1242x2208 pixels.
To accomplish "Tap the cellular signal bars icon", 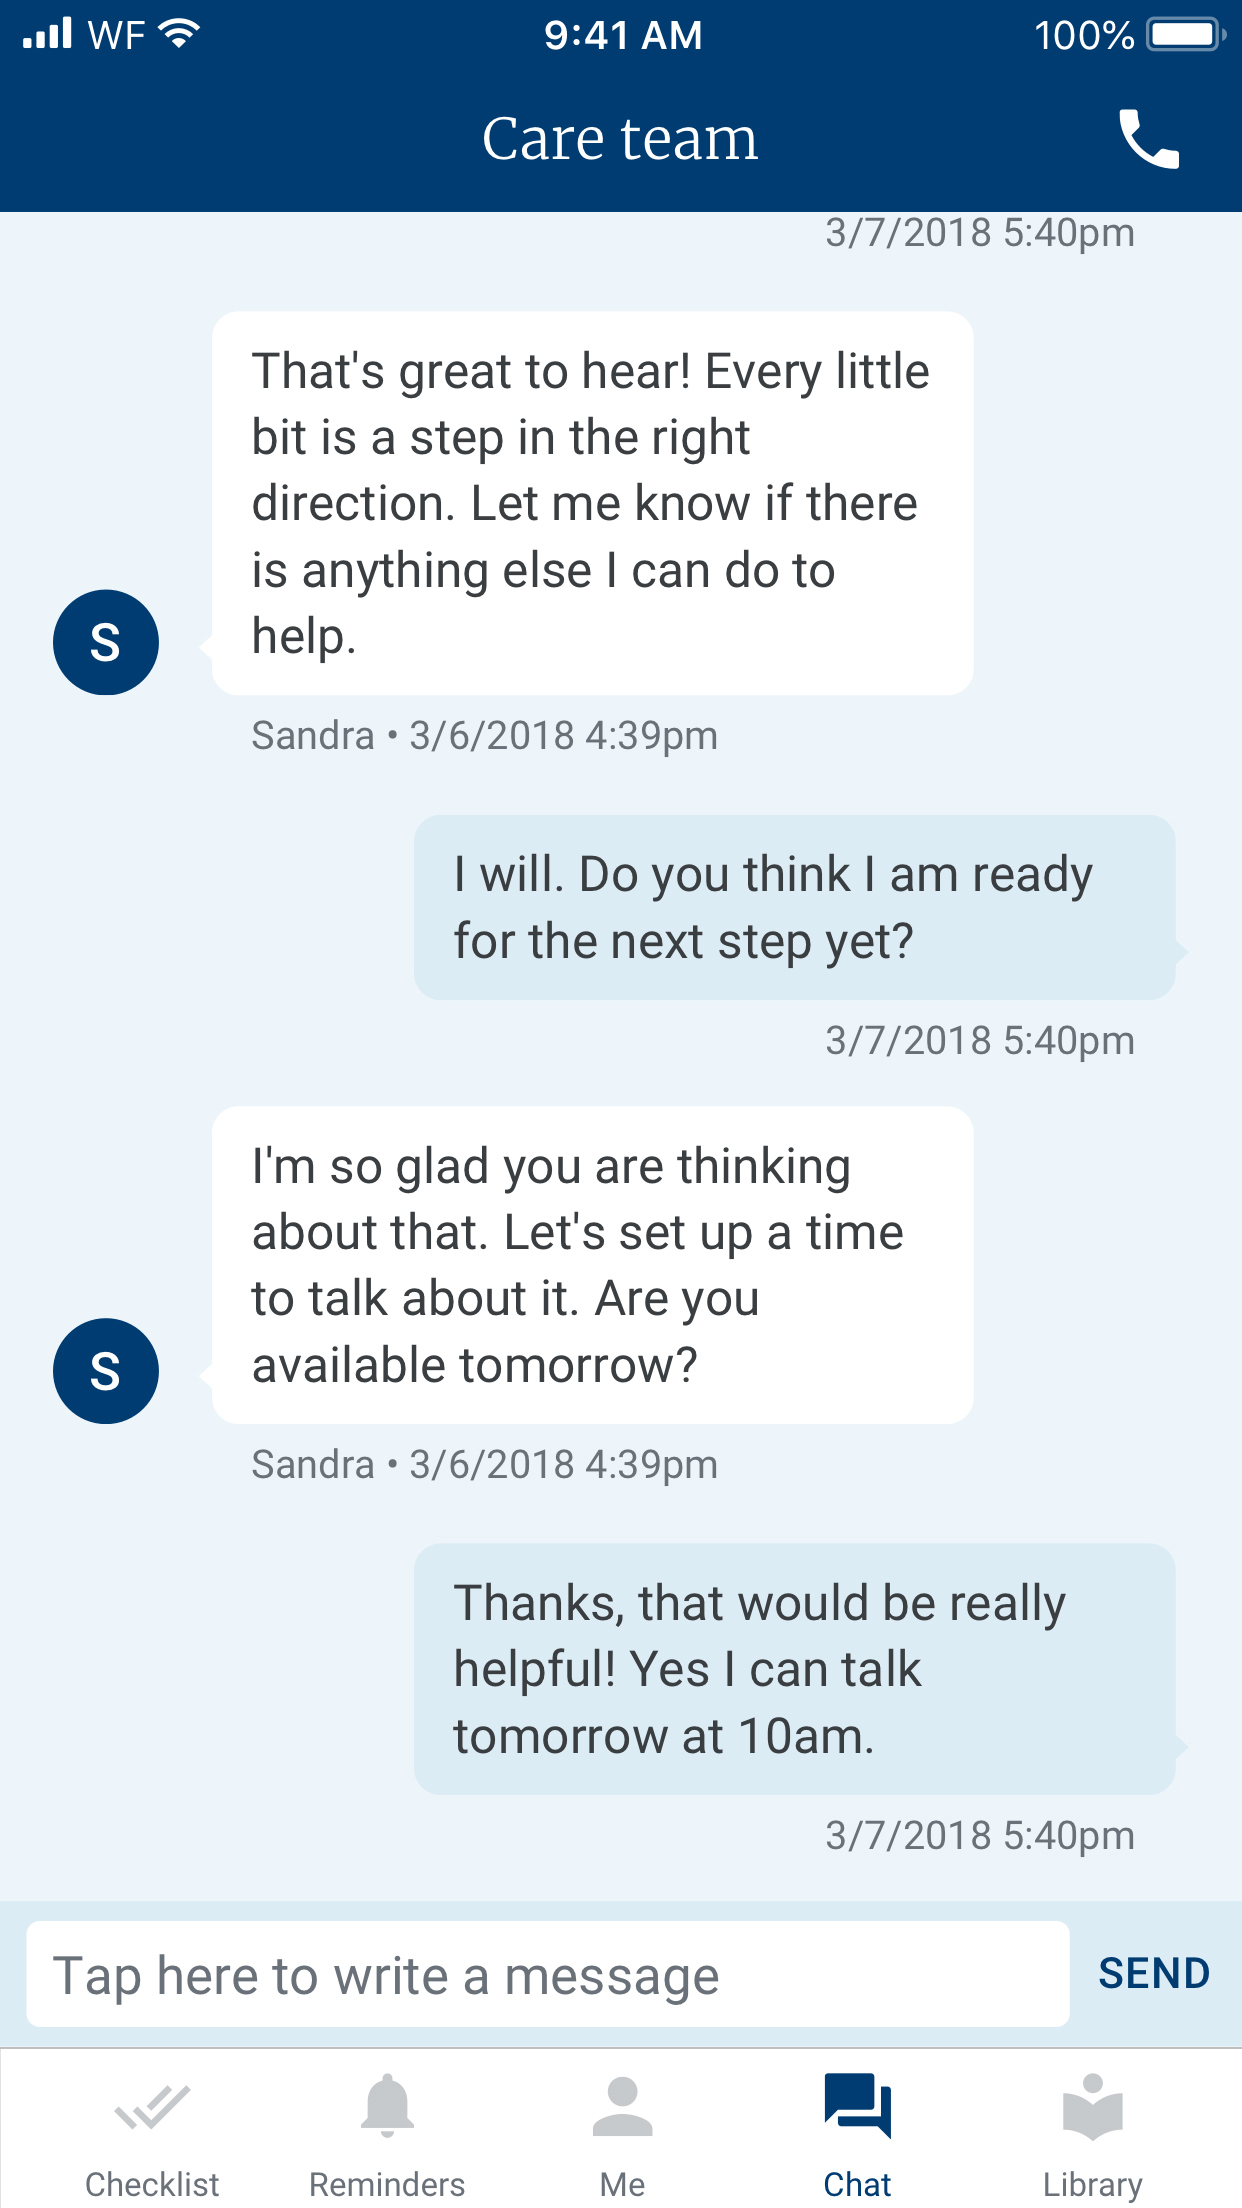I will tap(47, 34).
